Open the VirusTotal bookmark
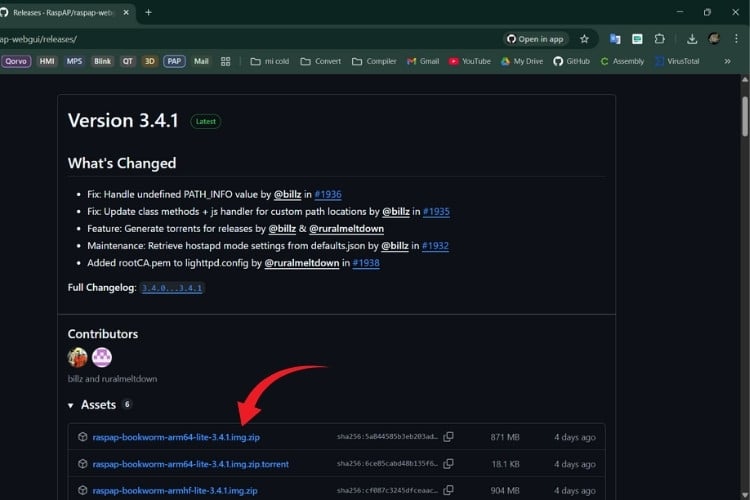Screen dimensions: 750x500 (x=678, y=61)
